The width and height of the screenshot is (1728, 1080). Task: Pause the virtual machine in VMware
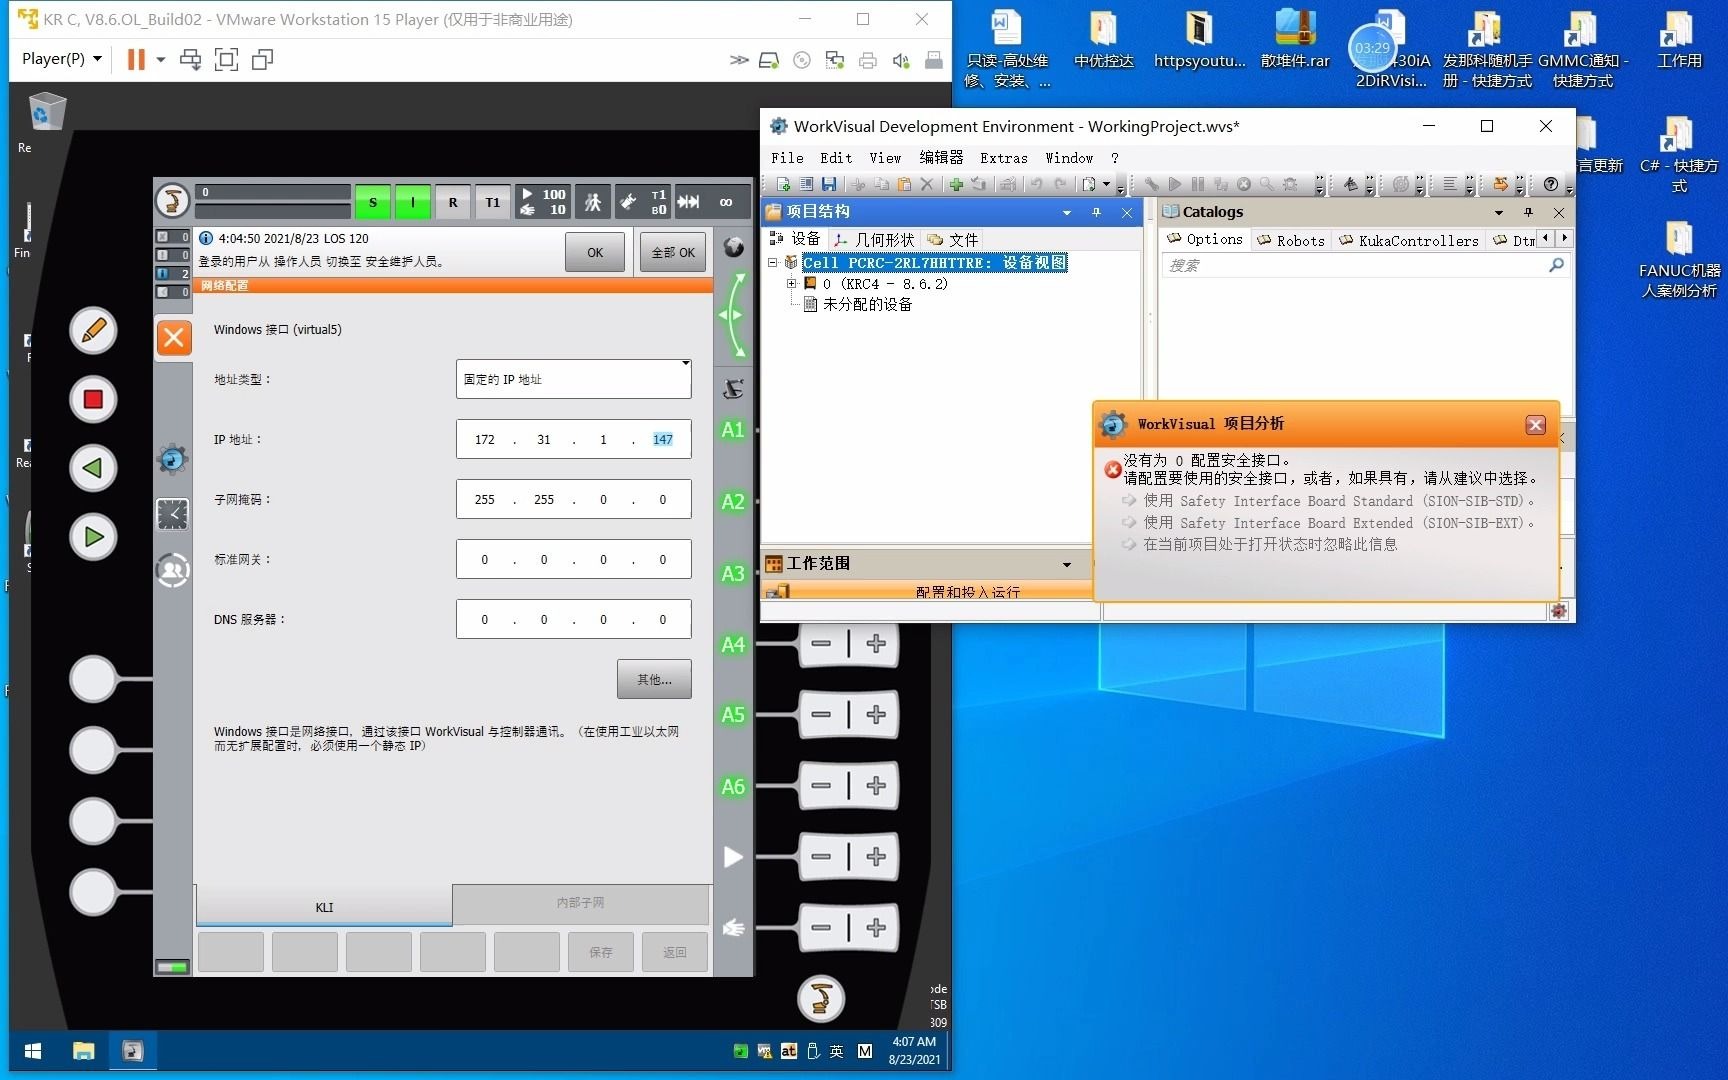point(136,60)
